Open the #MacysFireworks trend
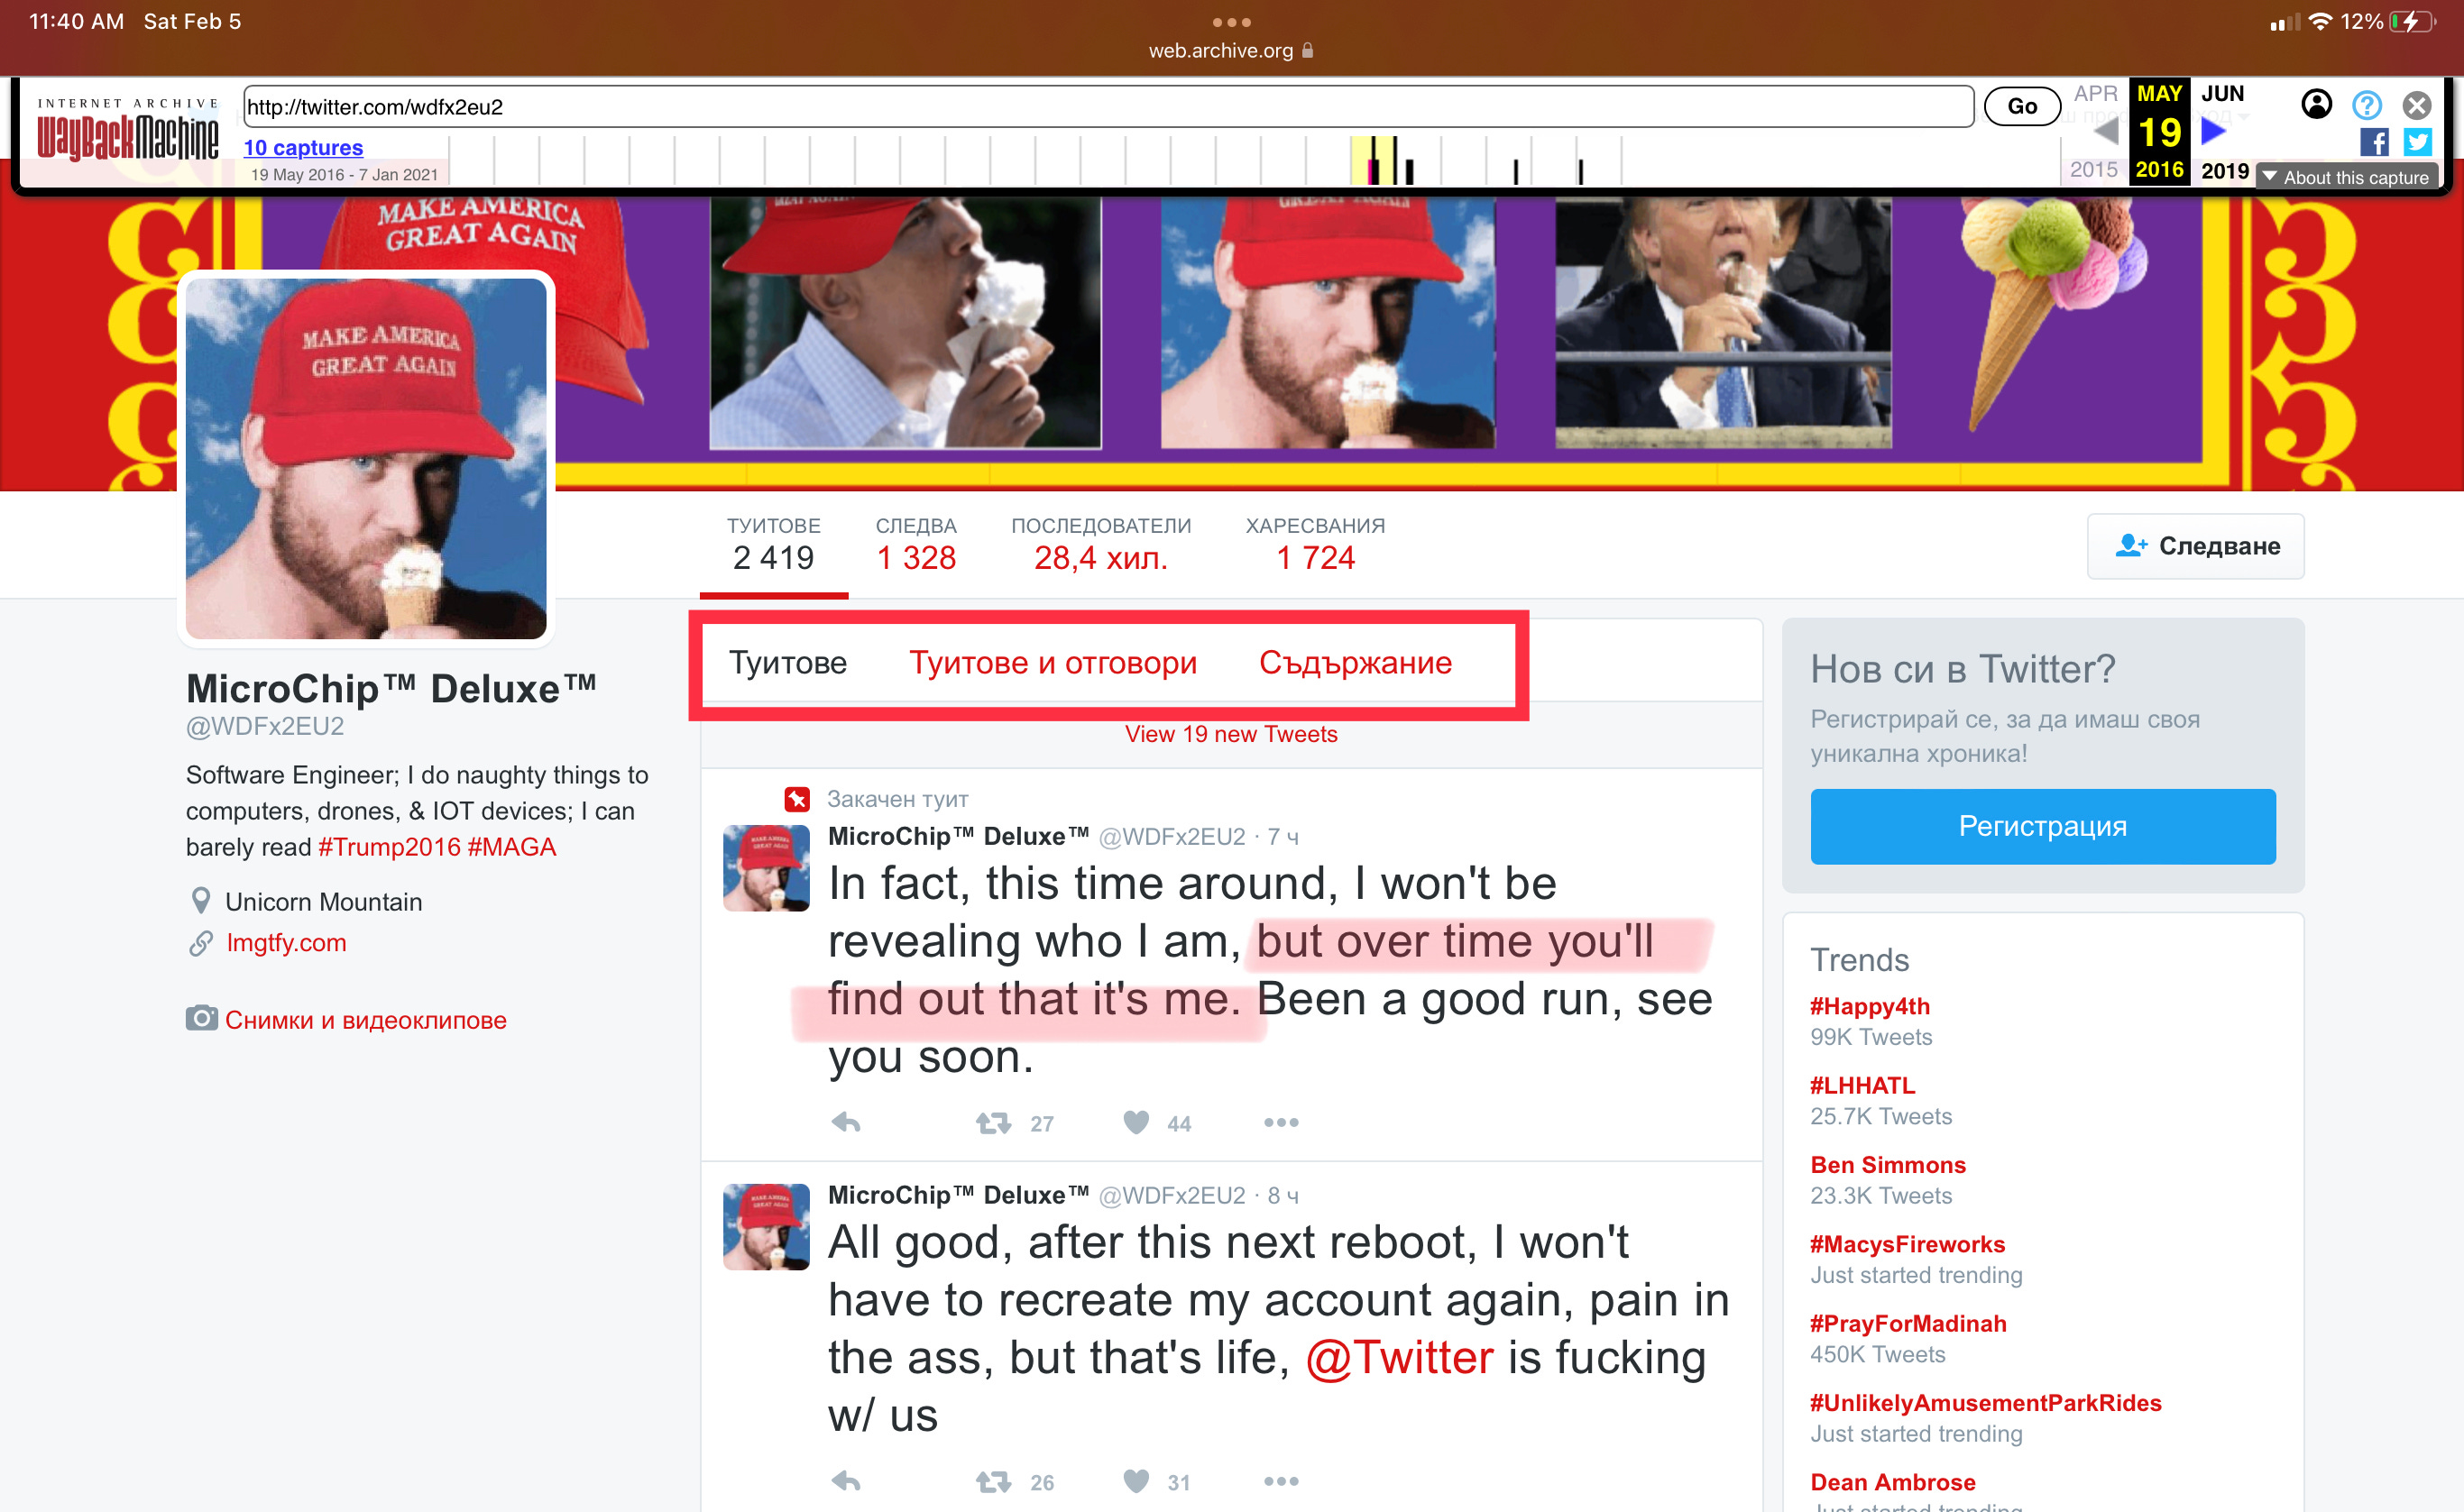Viewport: 2464px width, 1512px height. 1907,1244
